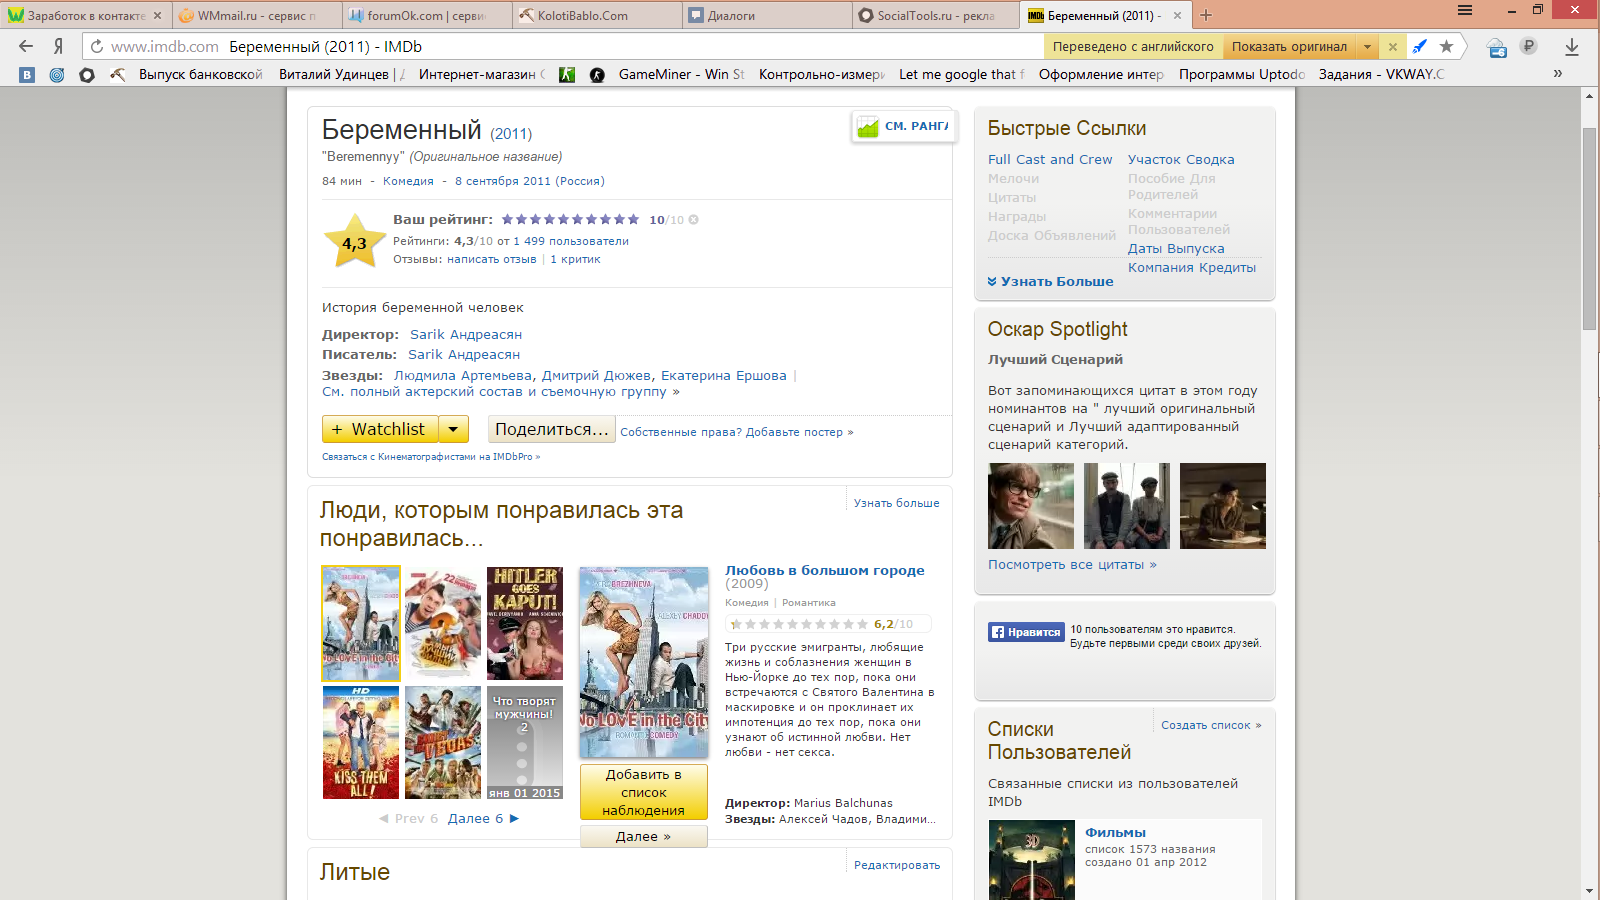Screen dimensions: 1600x900
Task: Open the Участок Сводка link
Action: [x=1181, y=159]
